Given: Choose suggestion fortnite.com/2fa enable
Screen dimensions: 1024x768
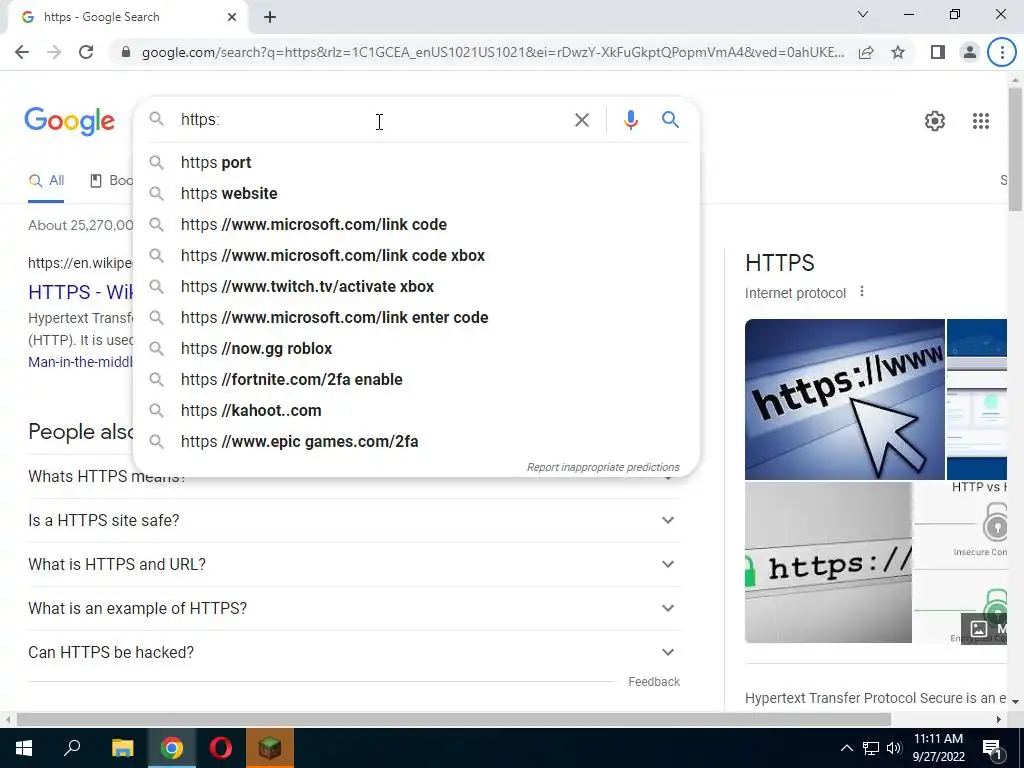Looking at the screenshot, I should click(x=416, y=379).
